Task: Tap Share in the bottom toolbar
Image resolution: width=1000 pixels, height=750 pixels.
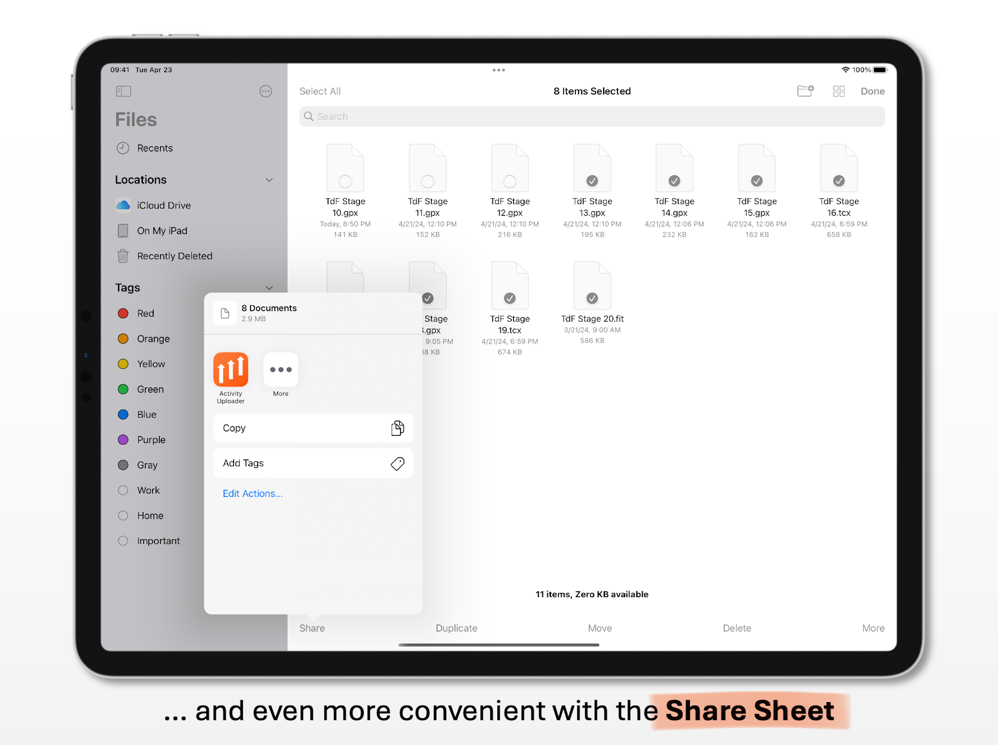Action: click(312, 628)
